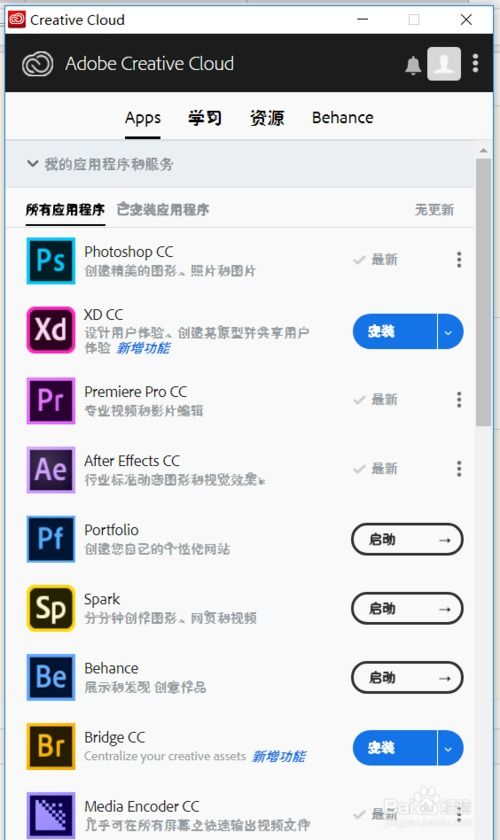Open After Effects CC more options menu
This screenshot has height=840, width=500.
(x=459, y=469)
